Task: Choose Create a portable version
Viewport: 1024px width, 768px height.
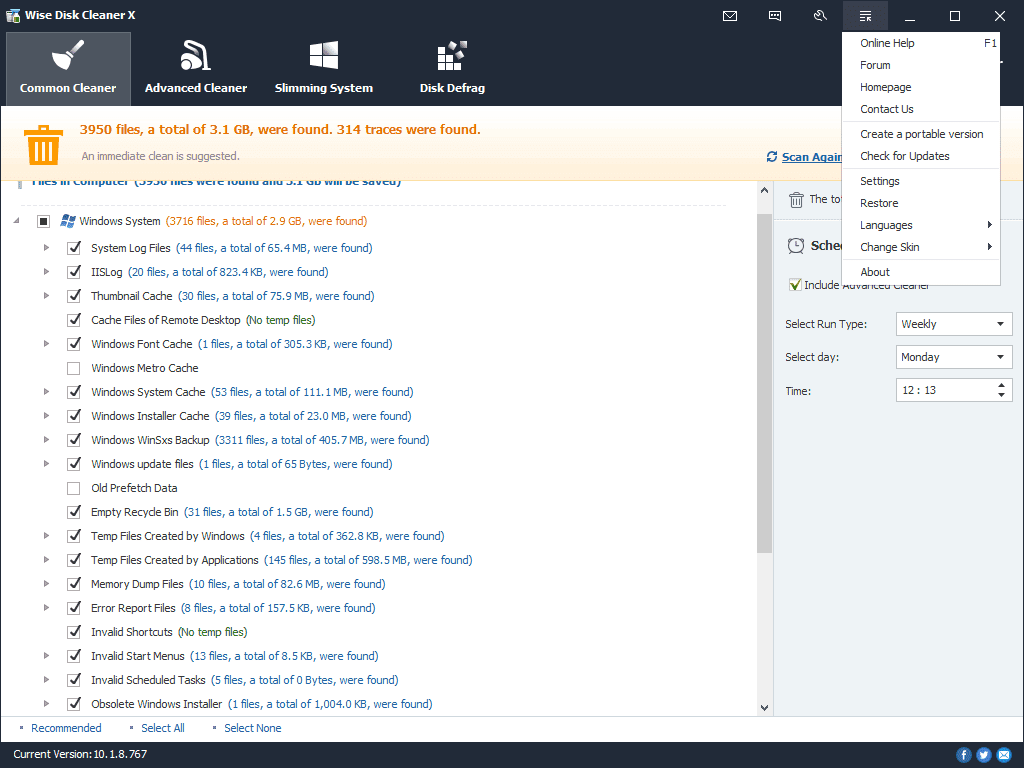Action: 921,134
